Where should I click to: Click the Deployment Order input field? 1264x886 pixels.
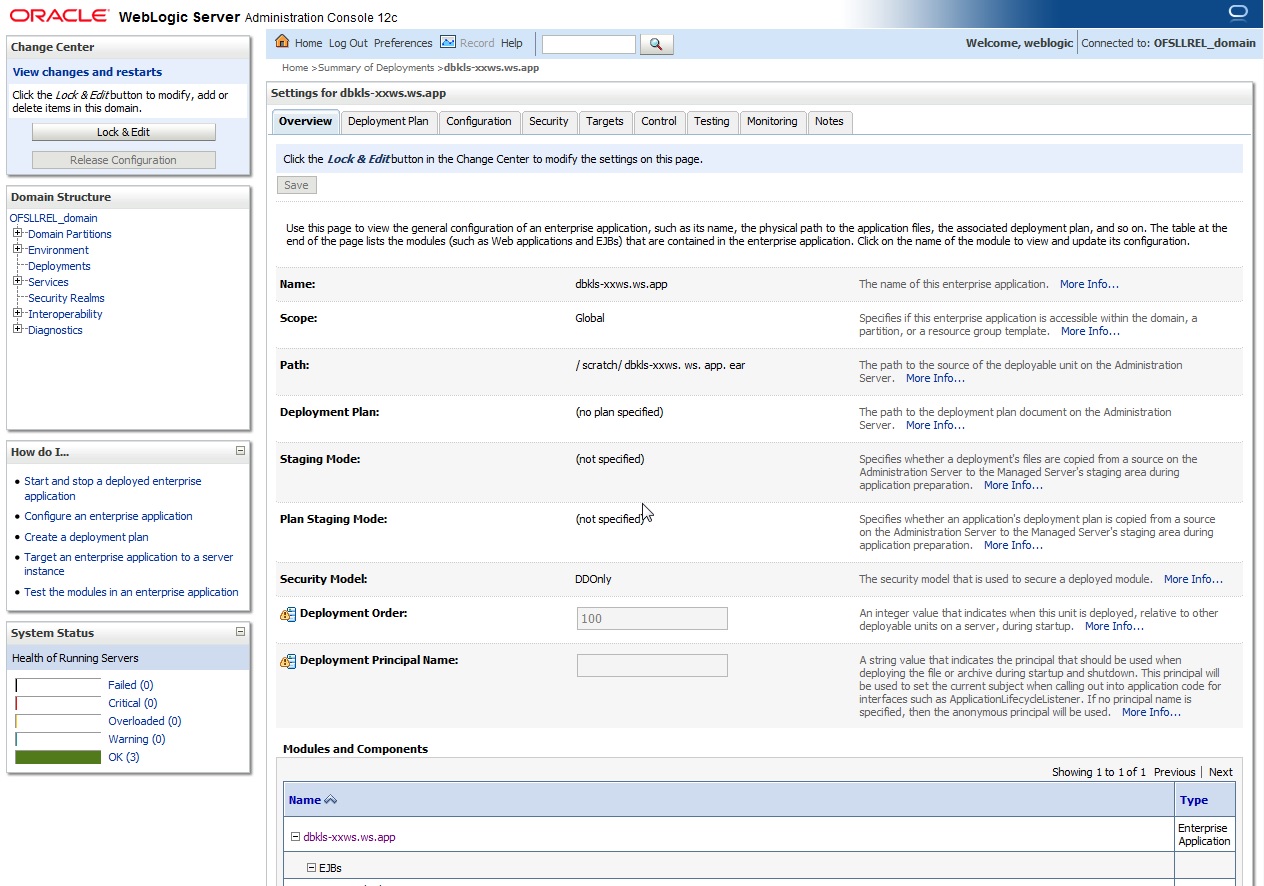tap(652, 618)
